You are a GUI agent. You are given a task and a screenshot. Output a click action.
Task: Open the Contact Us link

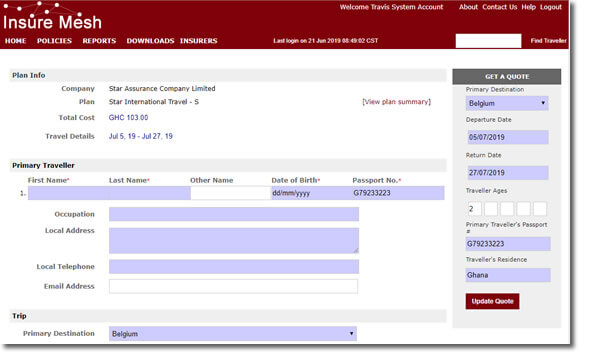click(x=500, y=7)
